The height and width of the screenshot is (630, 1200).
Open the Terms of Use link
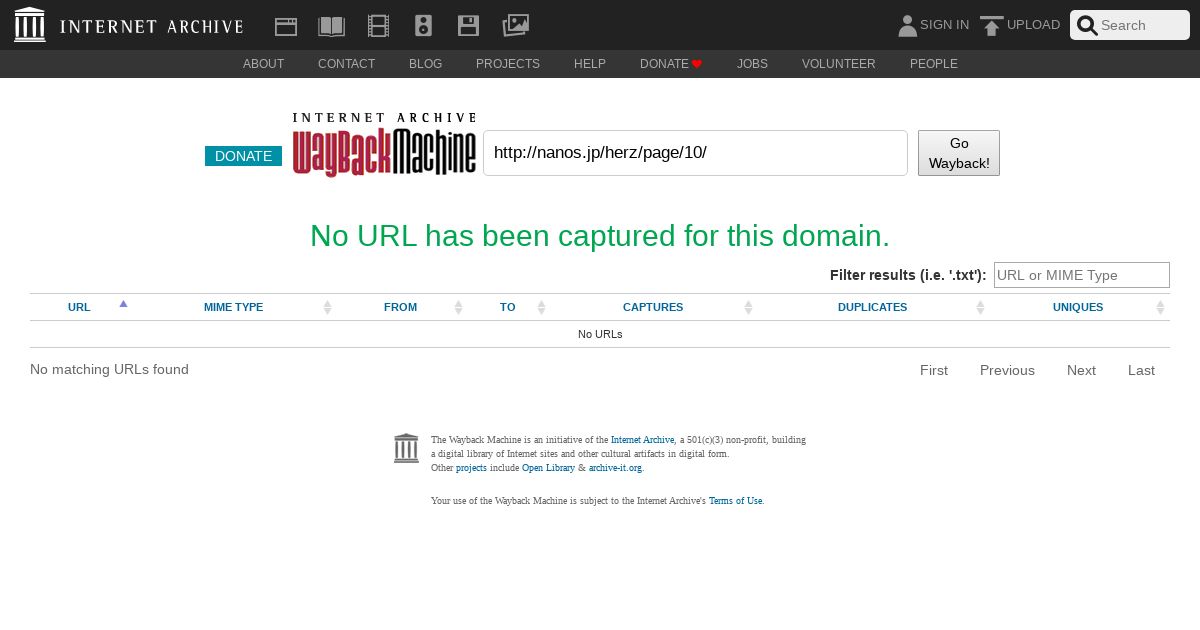tap(735, 501)
